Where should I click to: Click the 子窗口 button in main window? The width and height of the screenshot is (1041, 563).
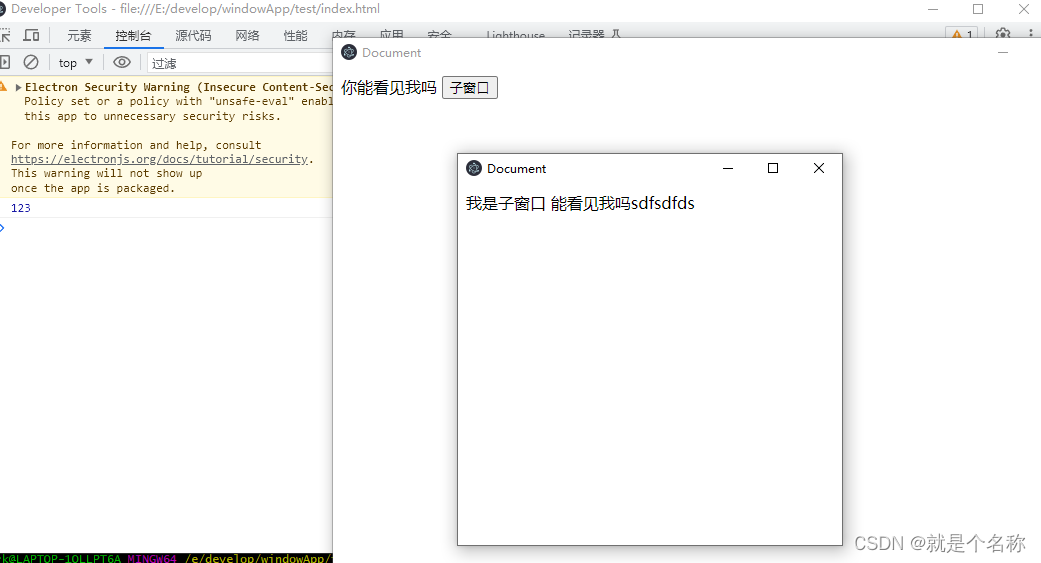(469, 88)
